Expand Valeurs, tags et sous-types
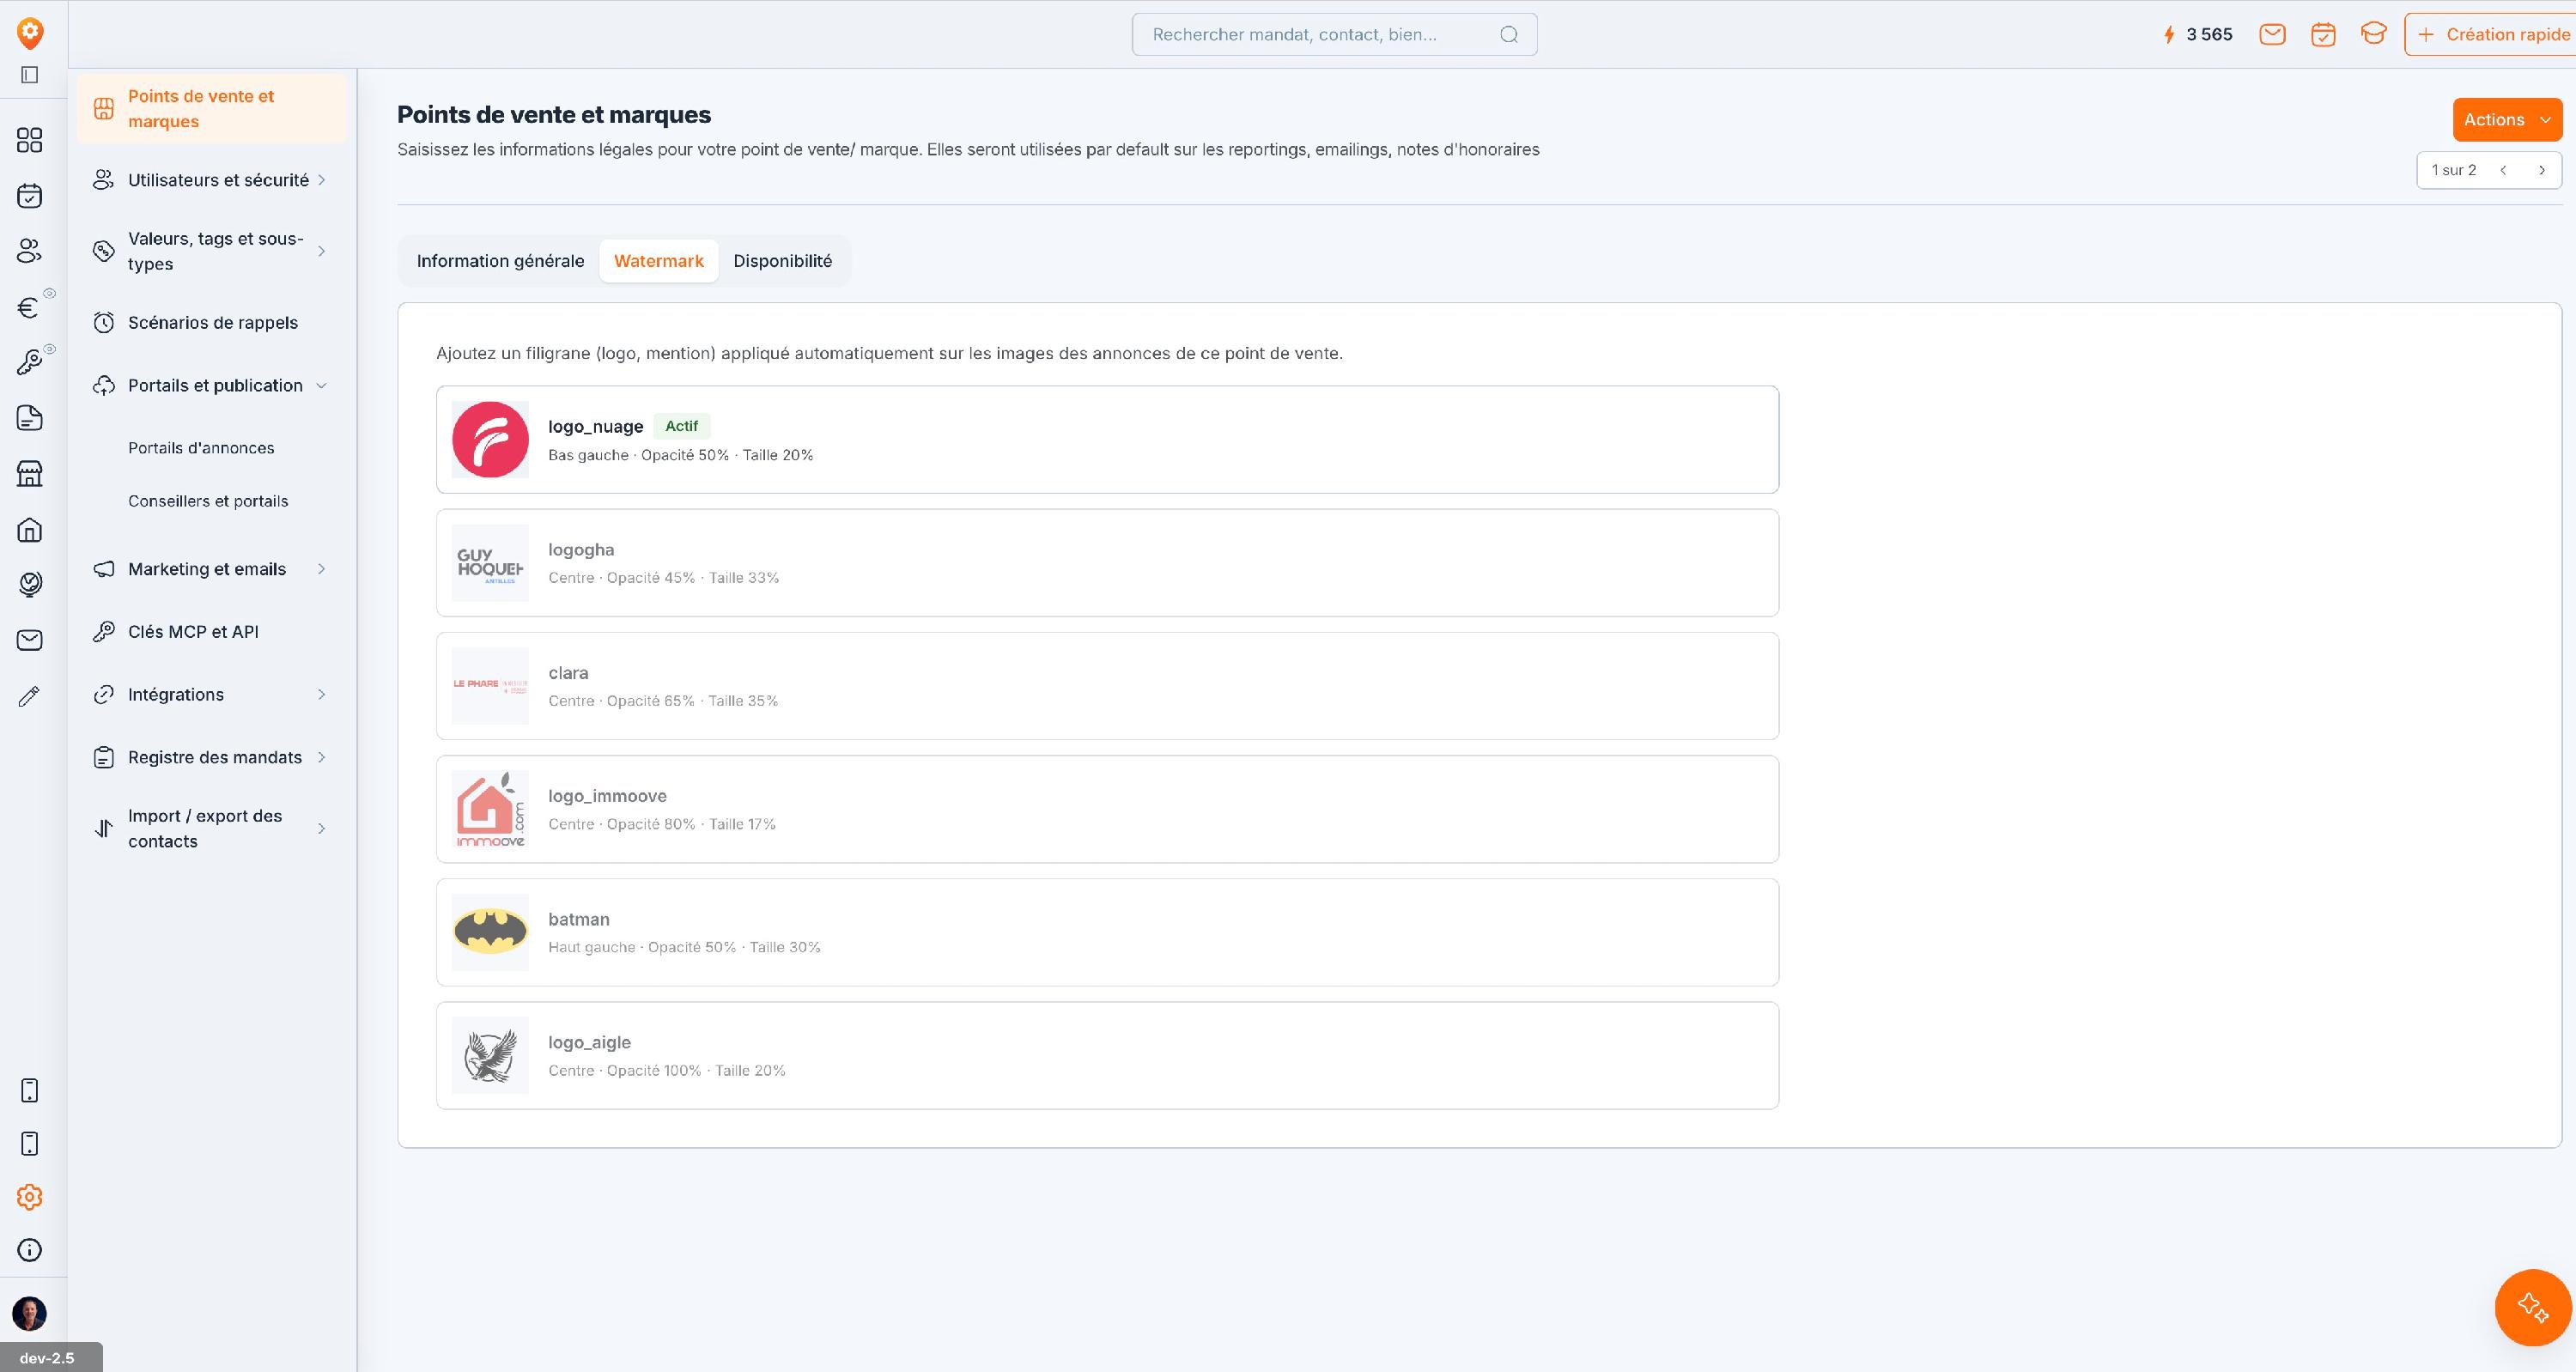The image size is (2576, 1372). pyautogui.click(x=211, y=251)
